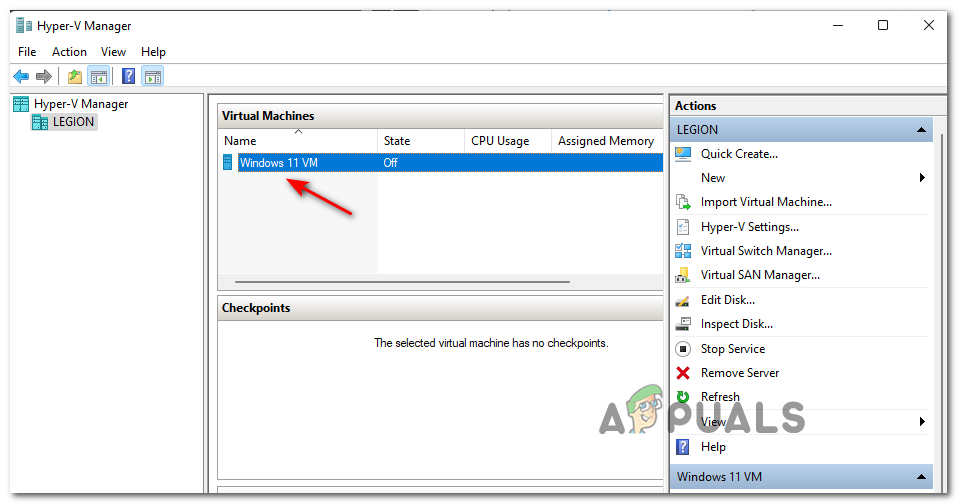Click the Virtual Machines panel heading

(x=268, y=116)
